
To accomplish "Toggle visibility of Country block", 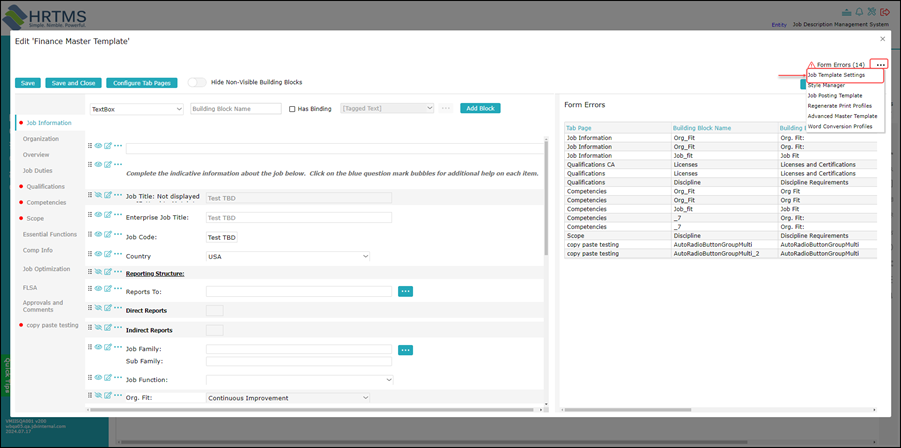I will 98,253.
